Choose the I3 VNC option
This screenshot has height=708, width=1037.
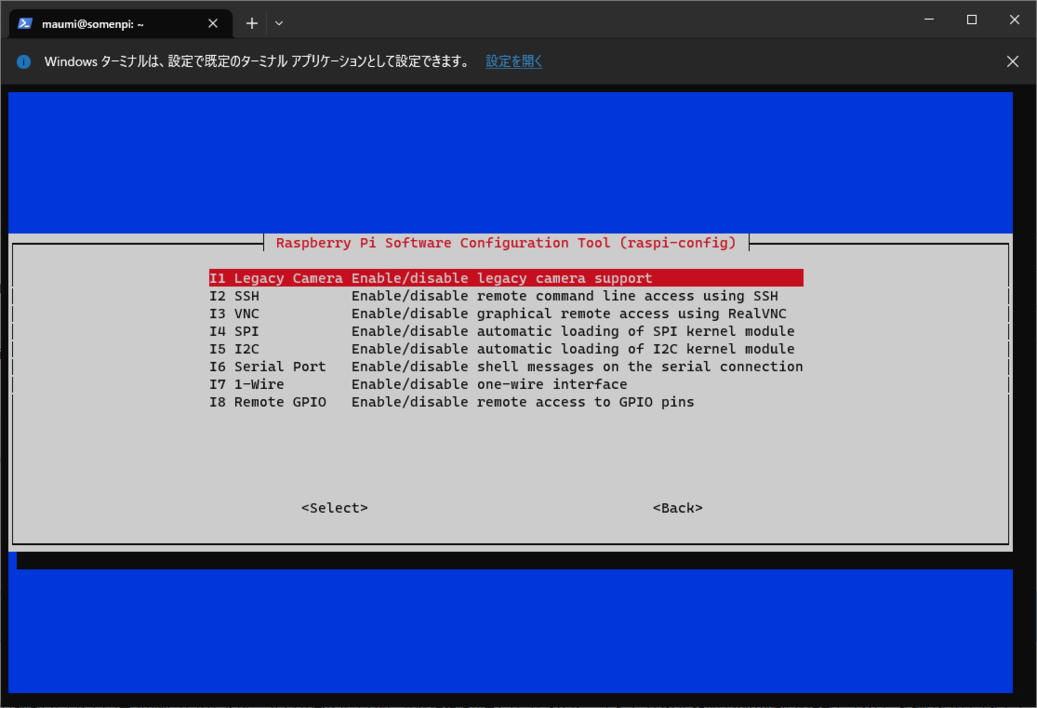click(x=506, y=313)
